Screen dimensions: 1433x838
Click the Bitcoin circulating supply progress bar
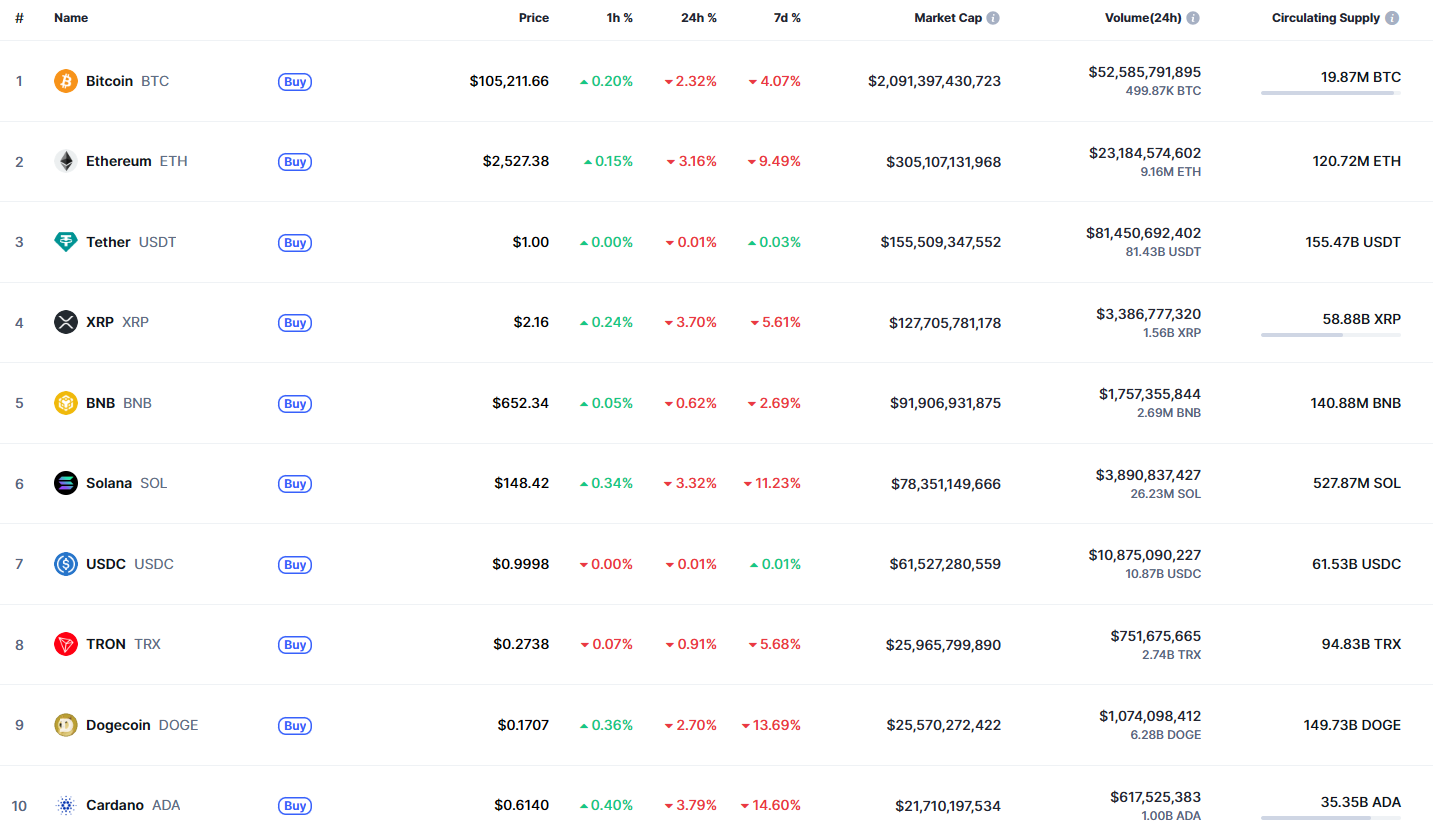1331,93
